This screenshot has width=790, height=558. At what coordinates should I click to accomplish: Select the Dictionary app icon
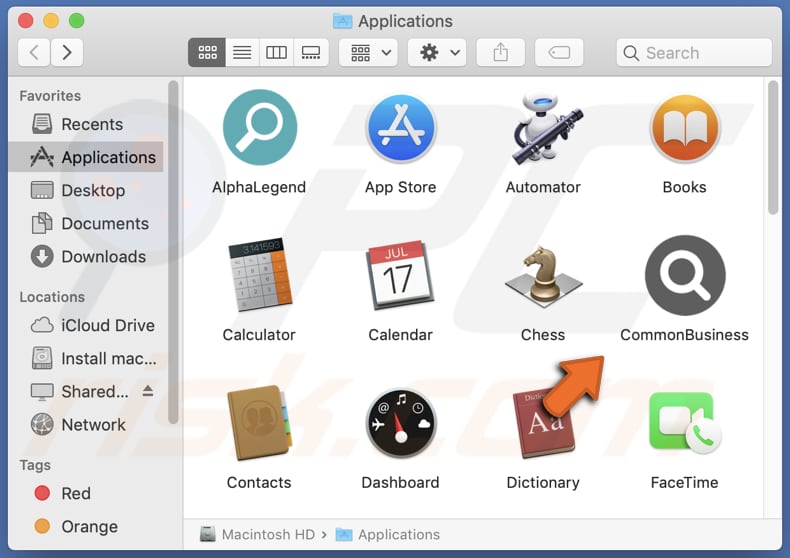[x=543, y=424]
